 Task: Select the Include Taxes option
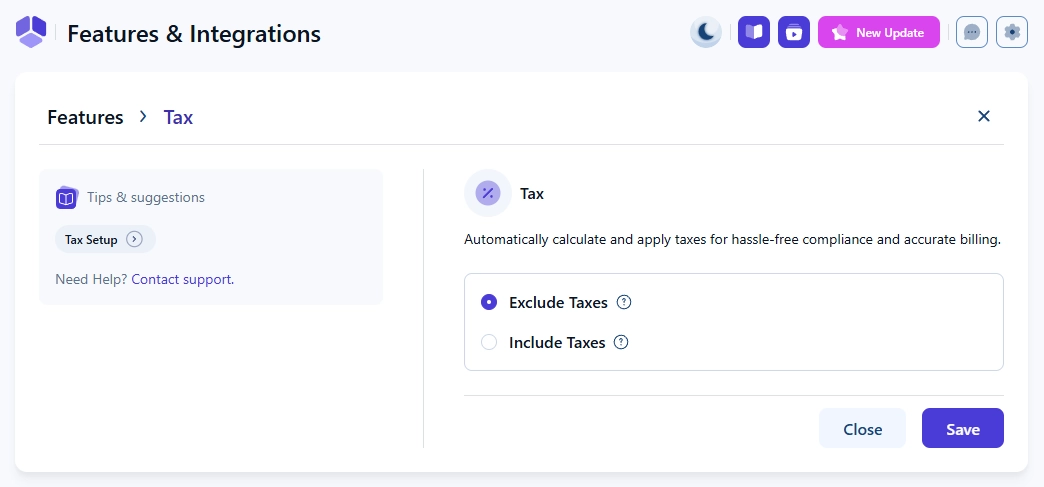point(489,342)
